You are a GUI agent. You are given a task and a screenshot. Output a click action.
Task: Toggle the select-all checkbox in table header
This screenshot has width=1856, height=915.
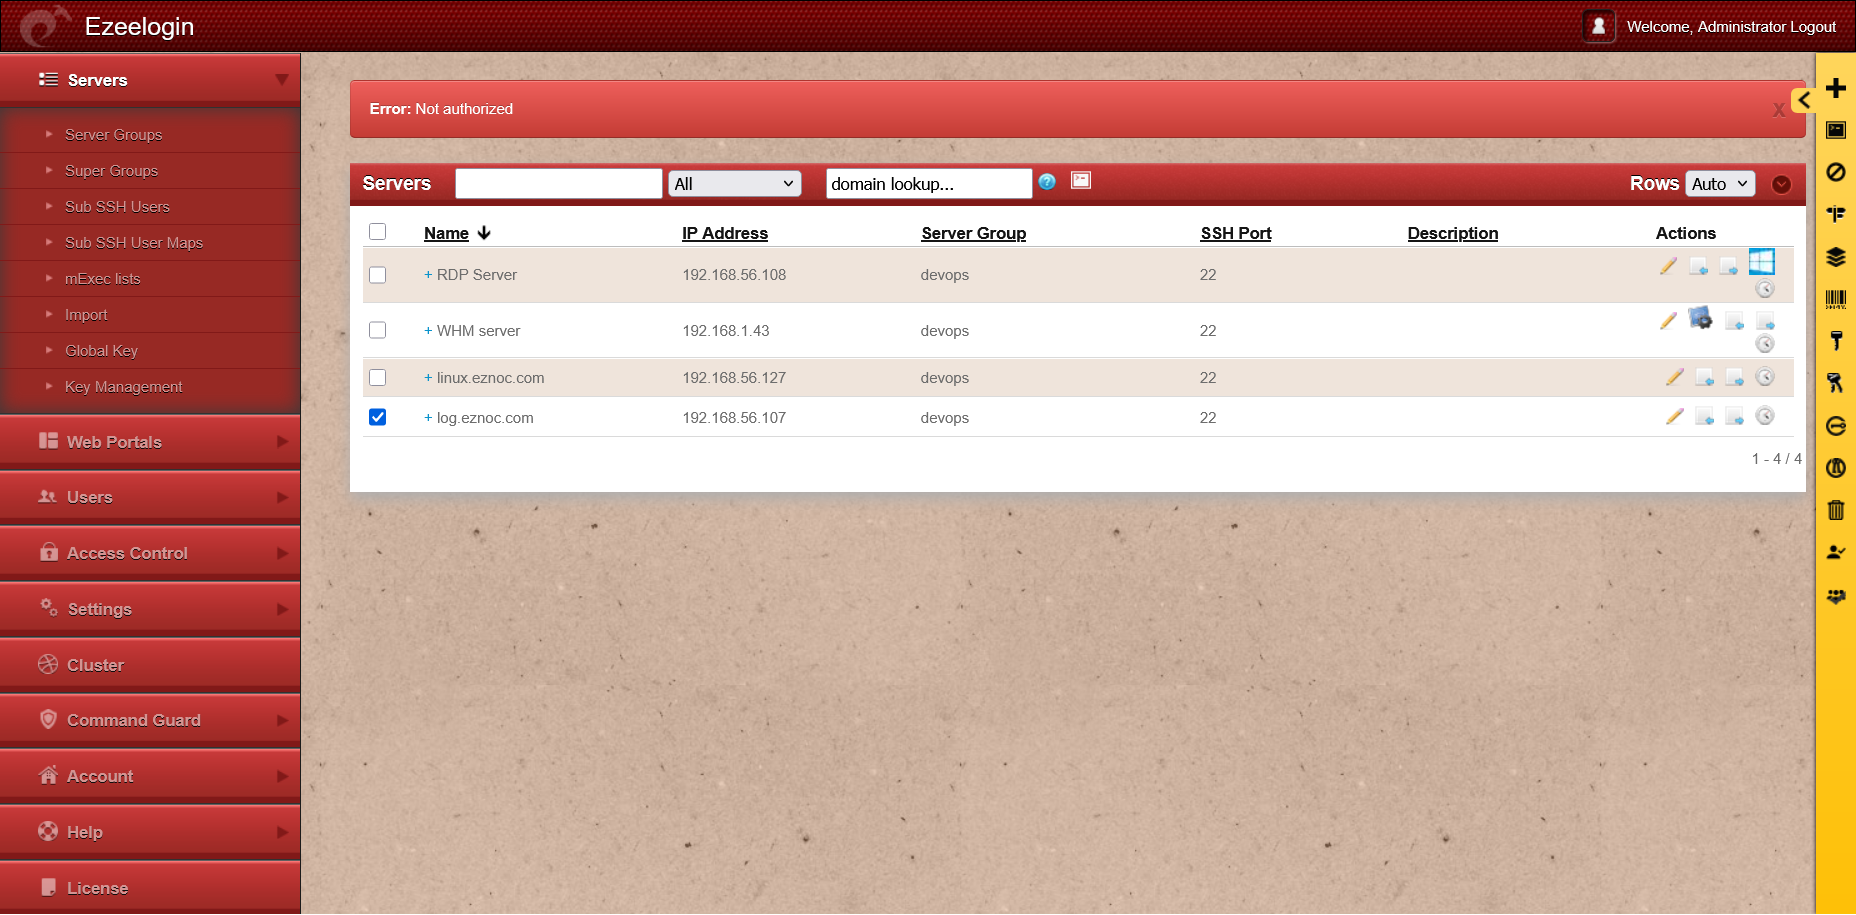(377, 232)
